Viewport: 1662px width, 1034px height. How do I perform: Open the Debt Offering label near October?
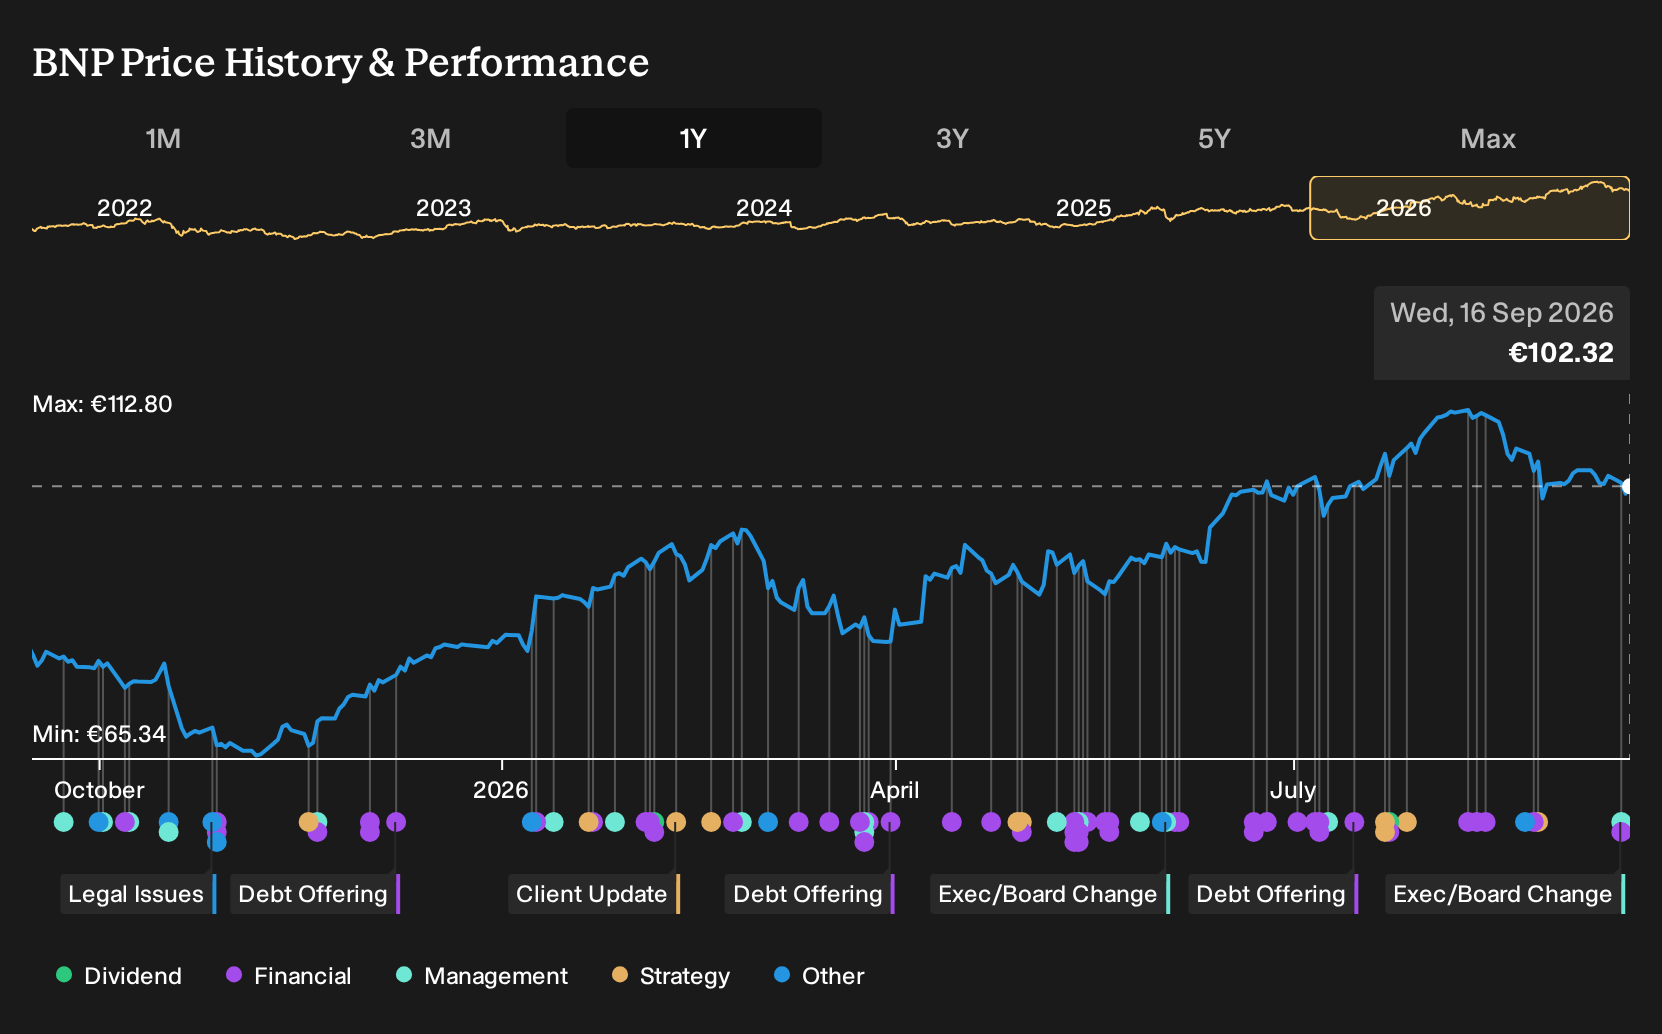pyautogui.click(x=315, y=894)
